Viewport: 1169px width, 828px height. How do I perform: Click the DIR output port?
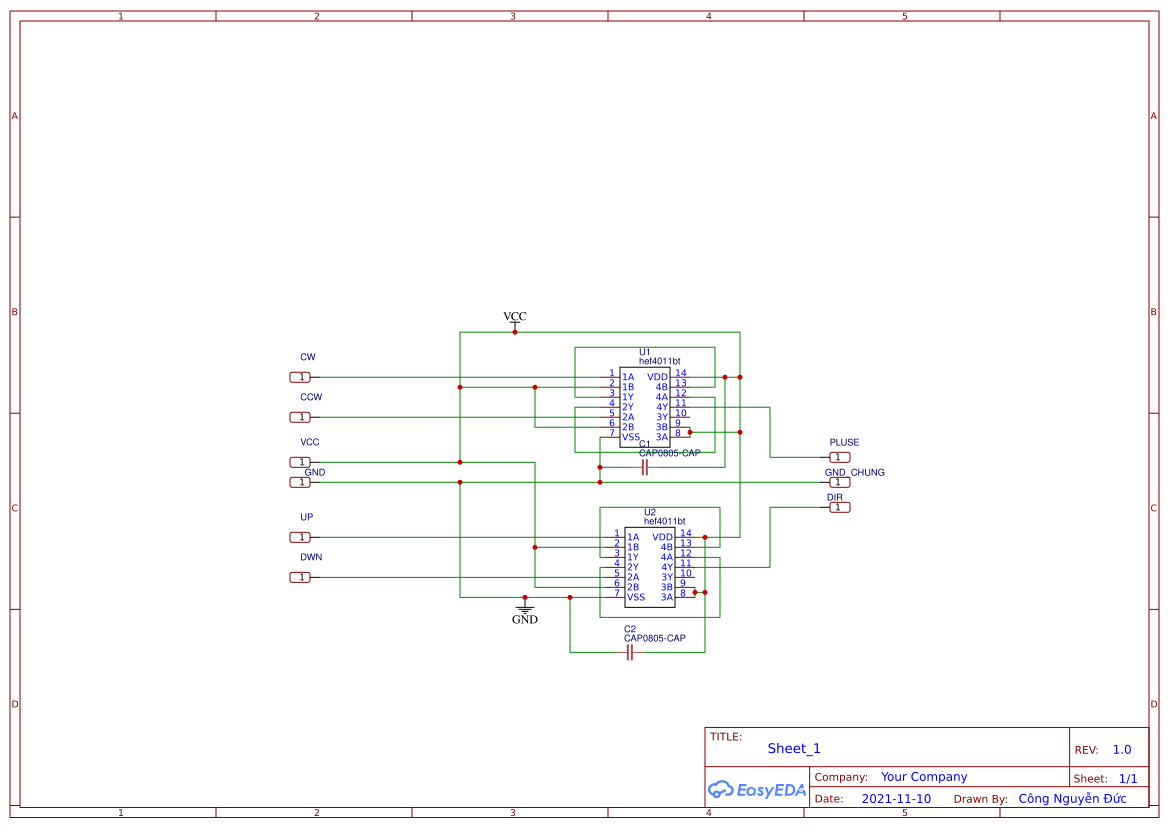838,507
